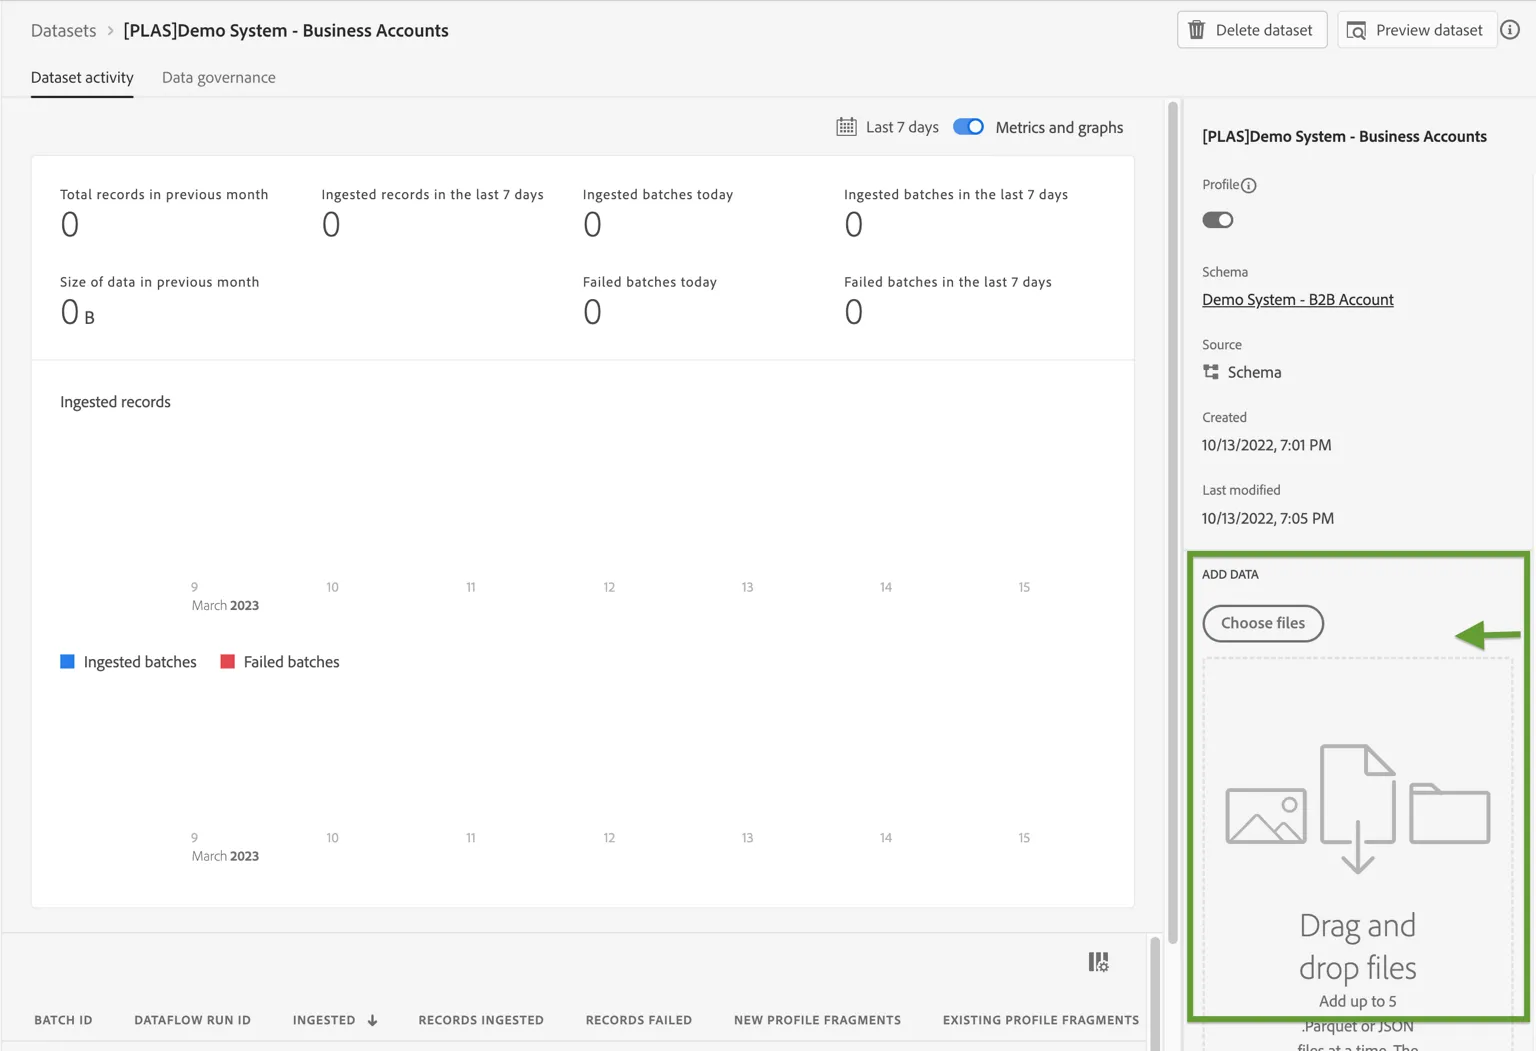Go to the Datasets breadcrumb
The height and width of the screenshot is (1051, 1536).
pos(64,30)
